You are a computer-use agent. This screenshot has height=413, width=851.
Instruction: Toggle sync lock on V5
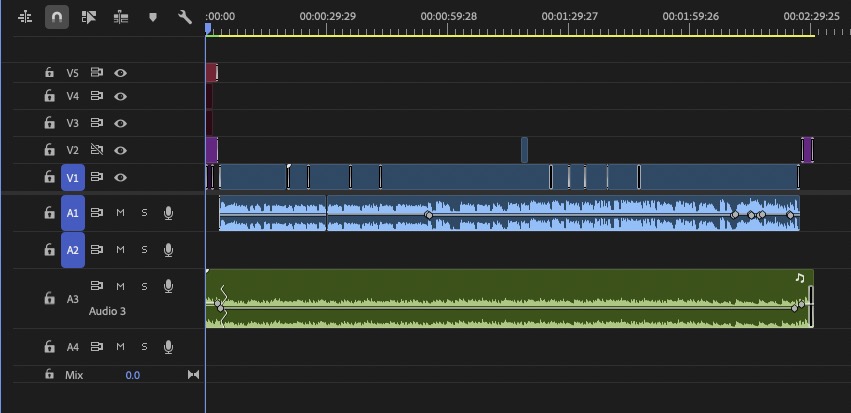97,72
